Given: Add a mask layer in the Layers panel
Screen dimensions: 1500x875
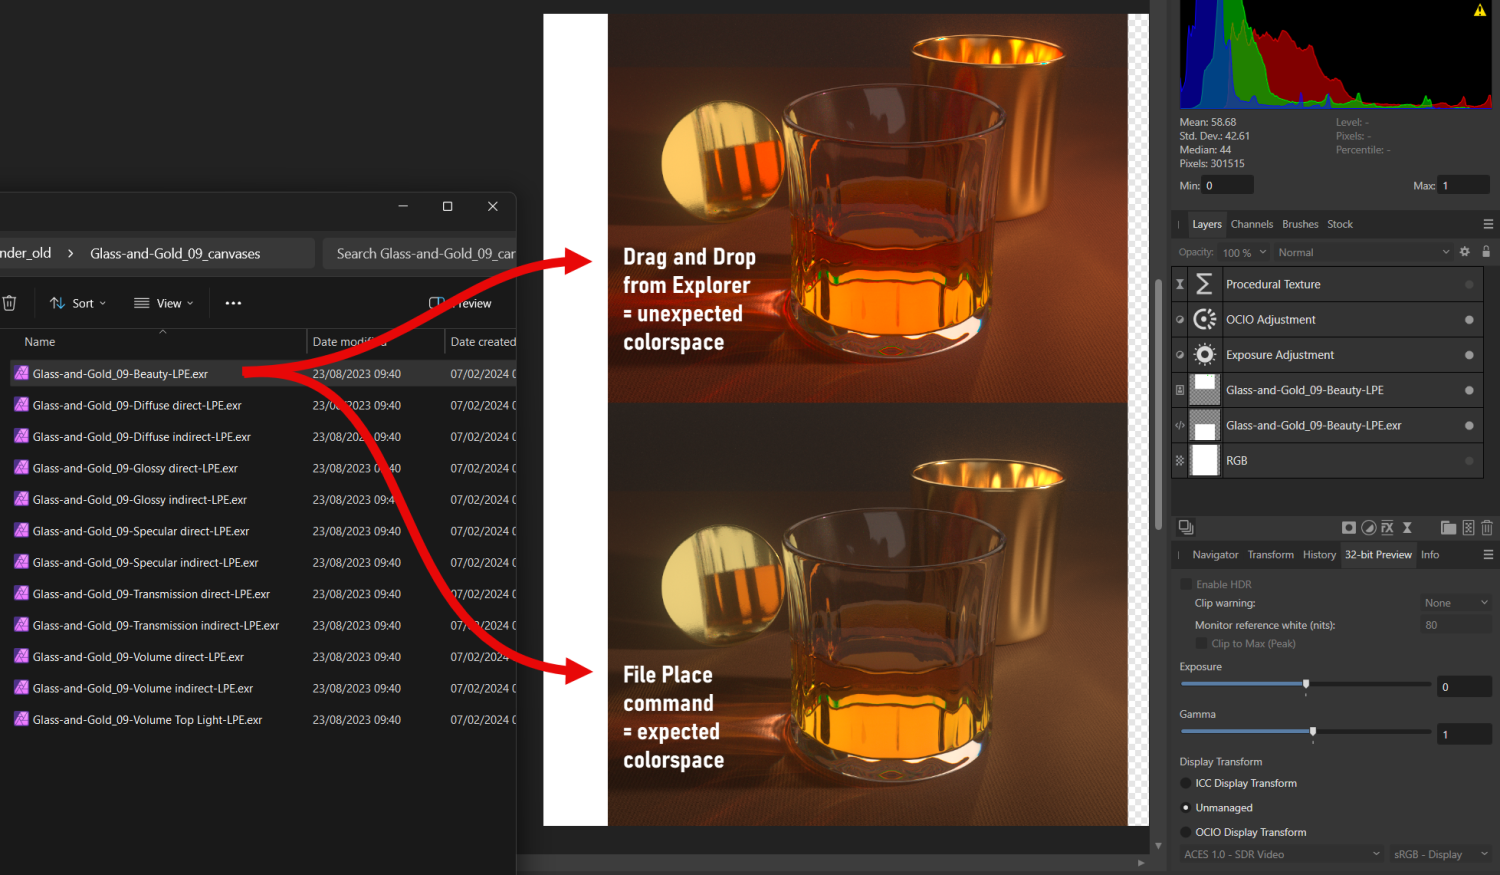Looking at the screenshot, I should click(1348, 527).
